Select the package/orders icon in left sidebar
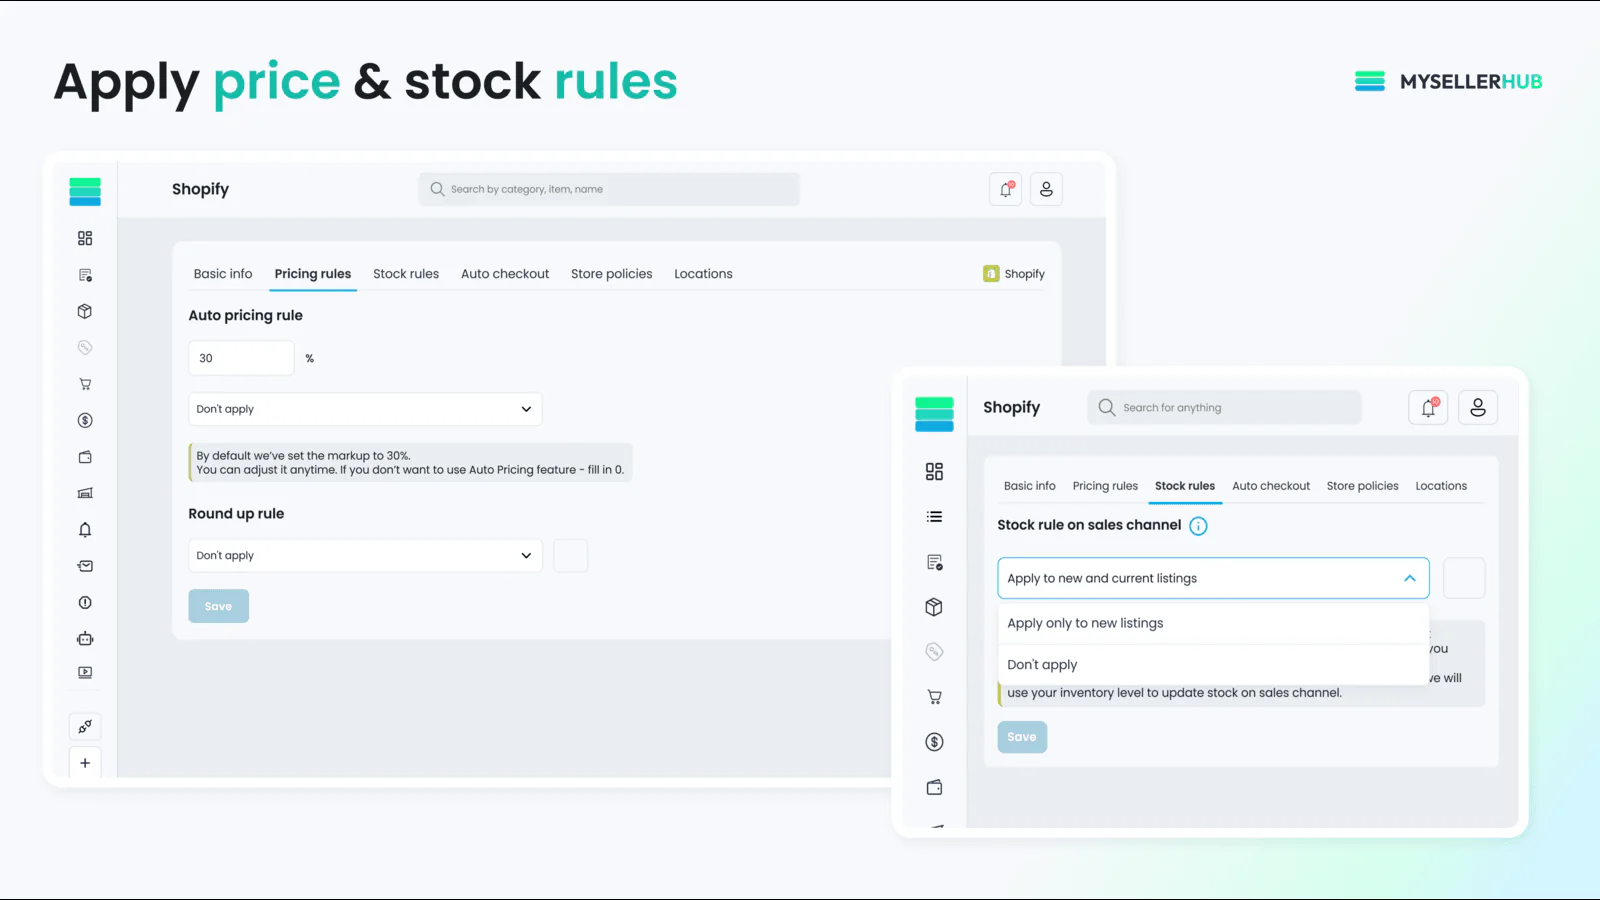Image resolution: width=1600 pixels, height=900 pixels. pos(85,310)
